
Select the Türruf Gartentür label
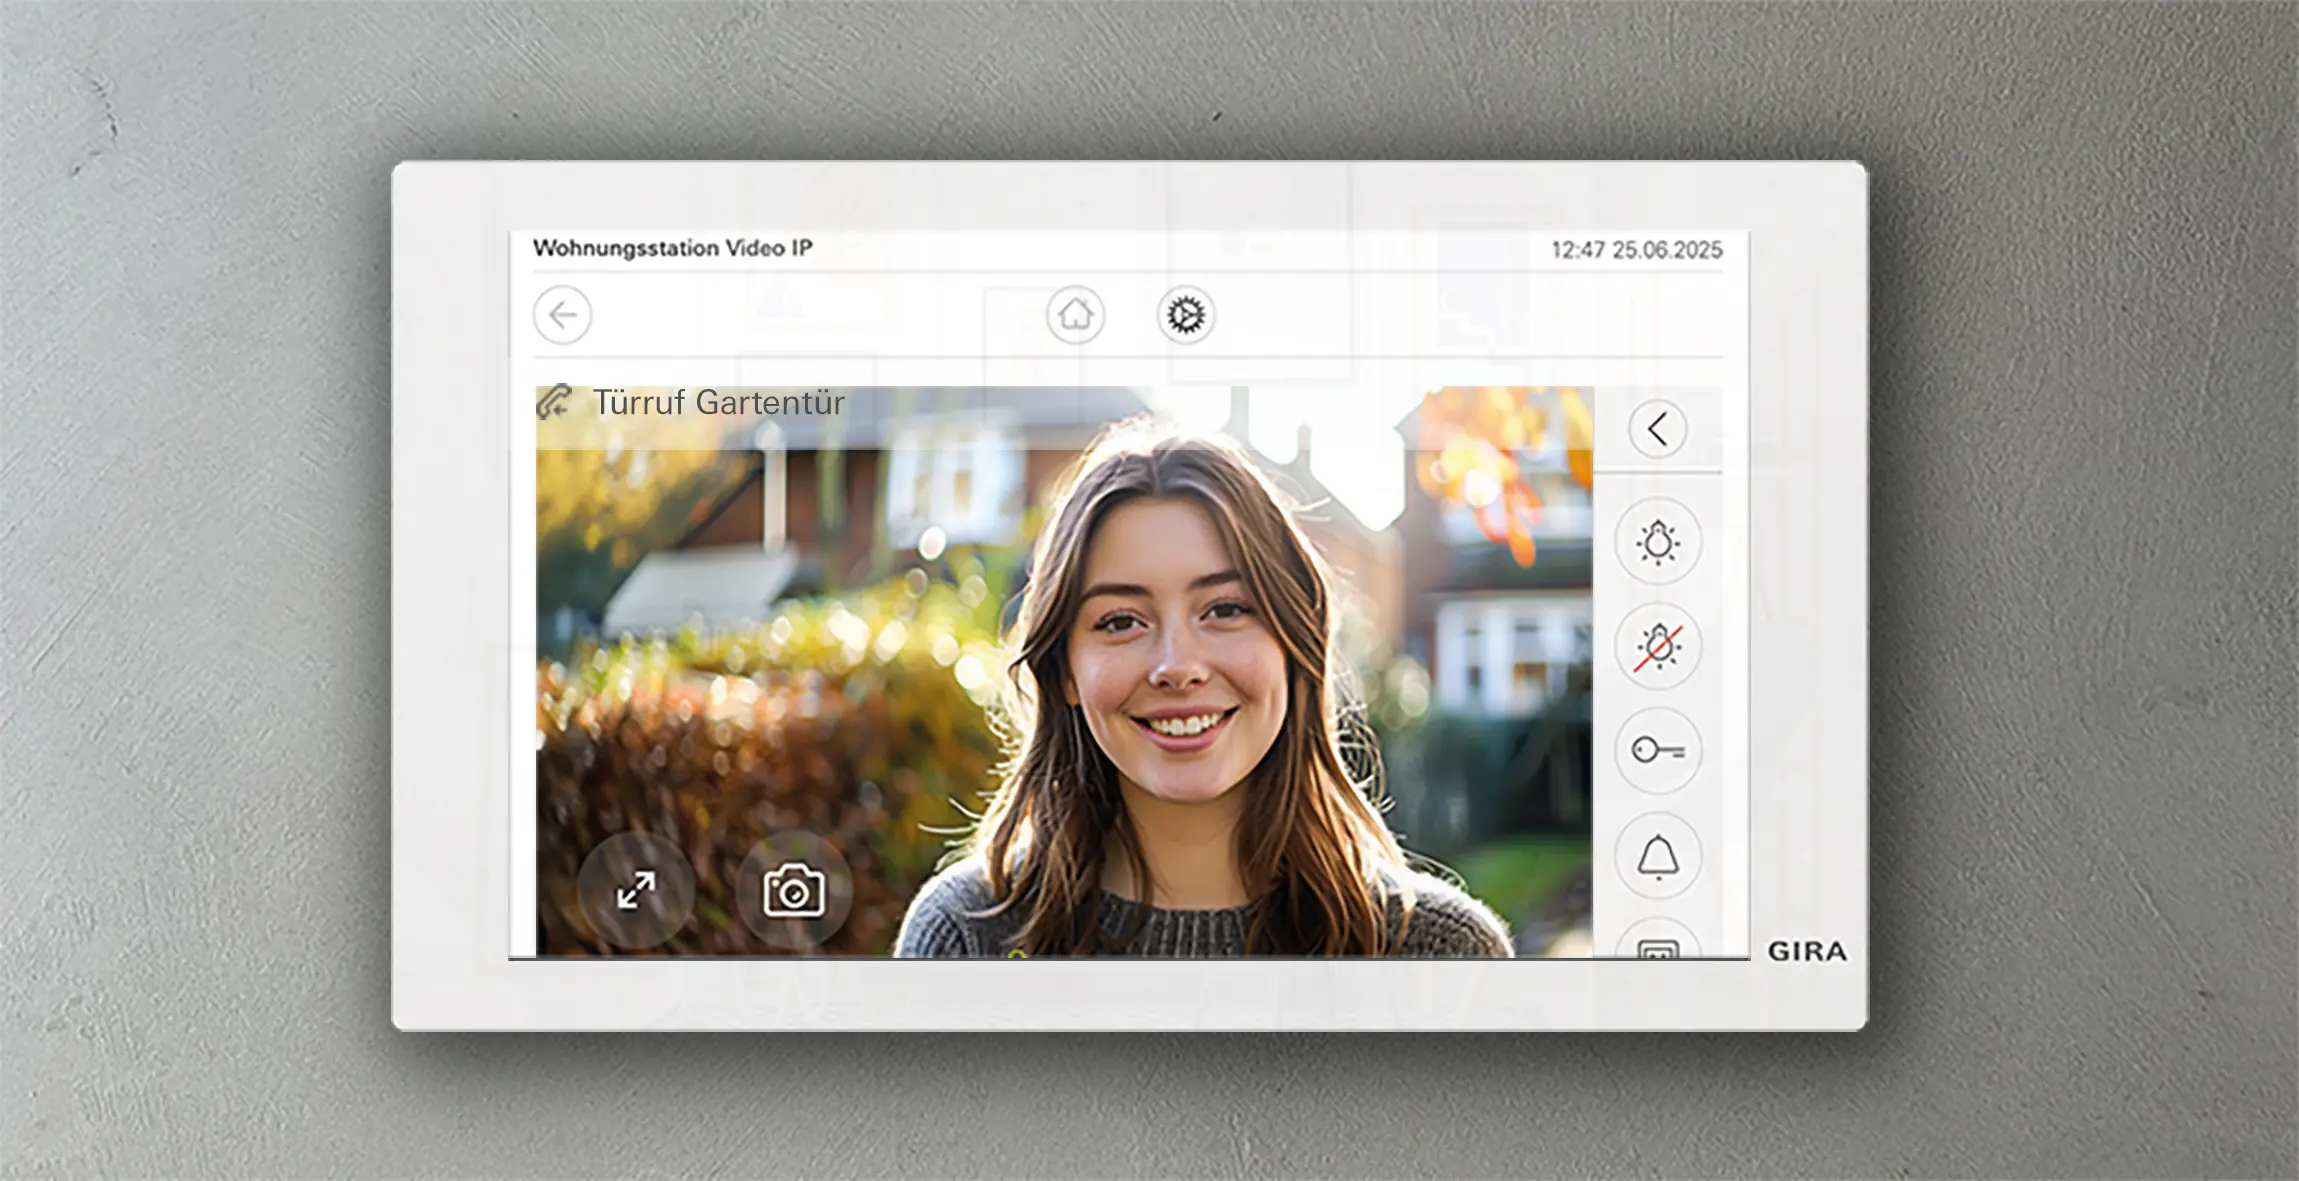pyautogui.click(x=718, y=403)
